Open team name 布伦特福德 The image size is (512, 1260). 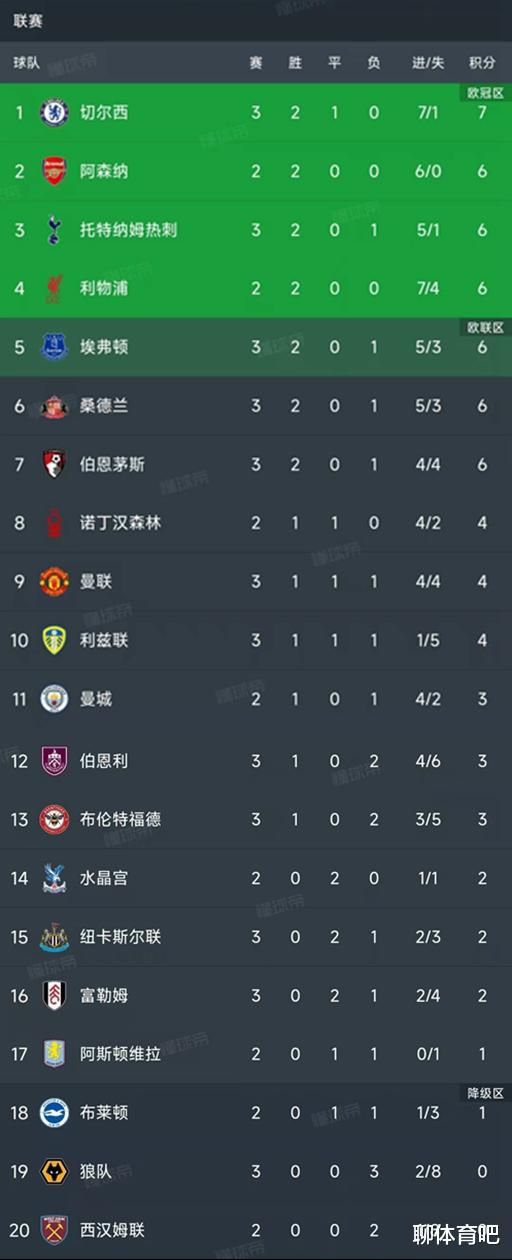120,819
